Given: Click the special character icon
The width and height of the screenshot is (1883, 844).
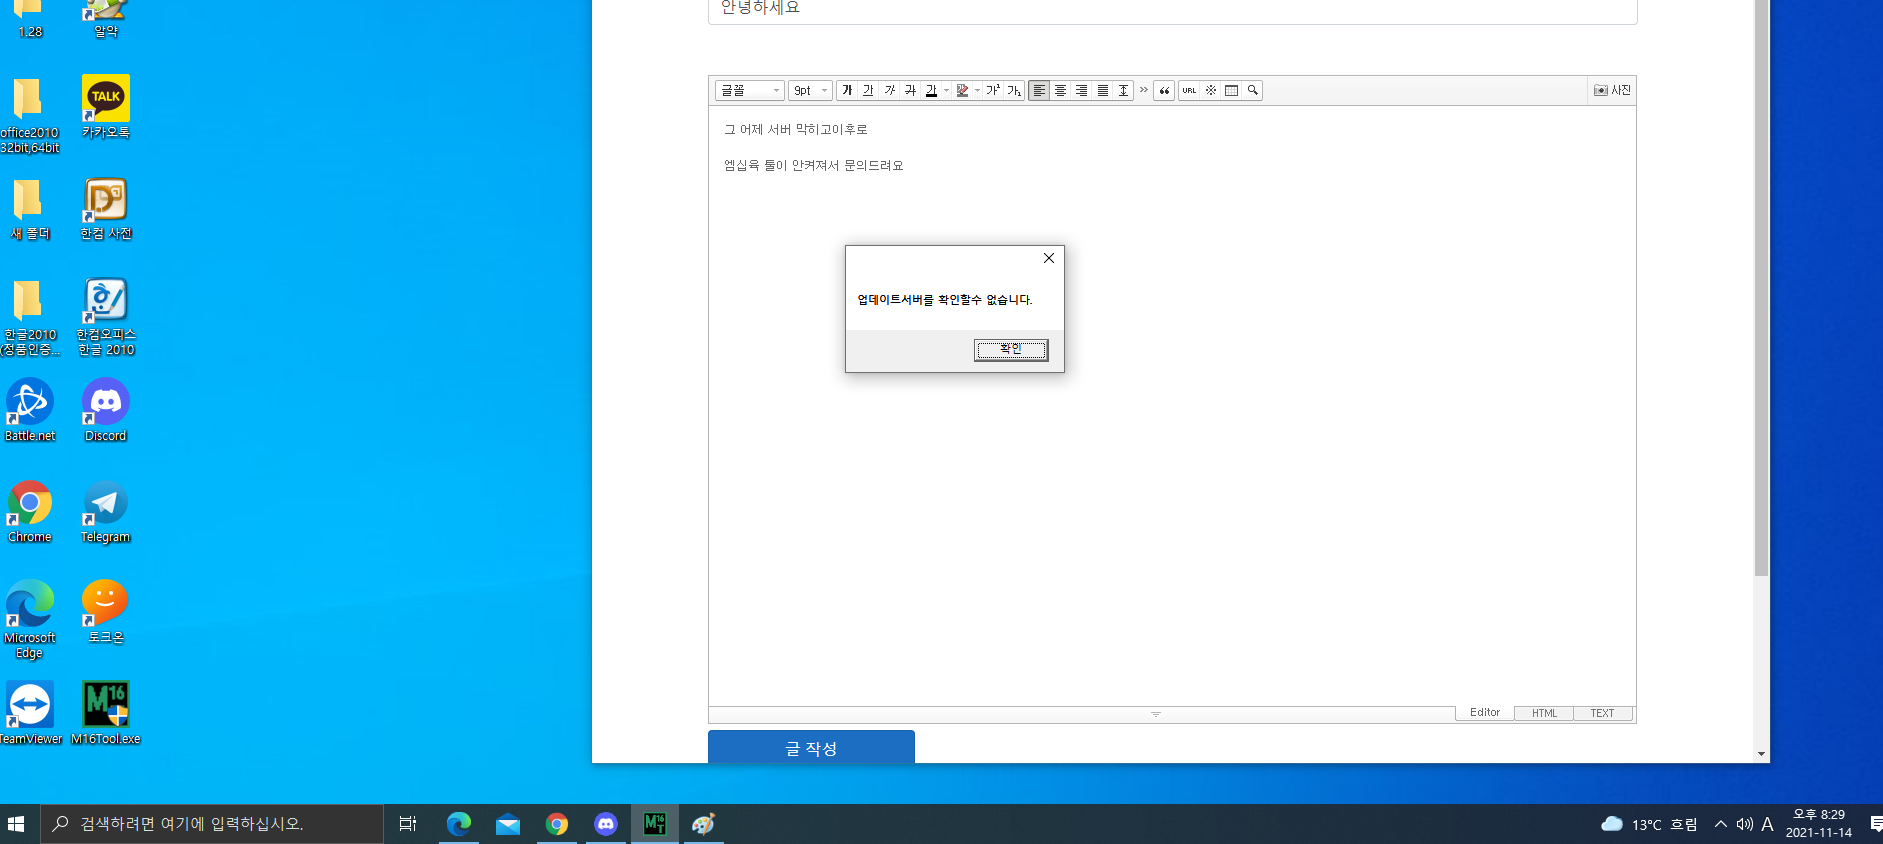Looking at the screenshot, I should pos(1210,91).
